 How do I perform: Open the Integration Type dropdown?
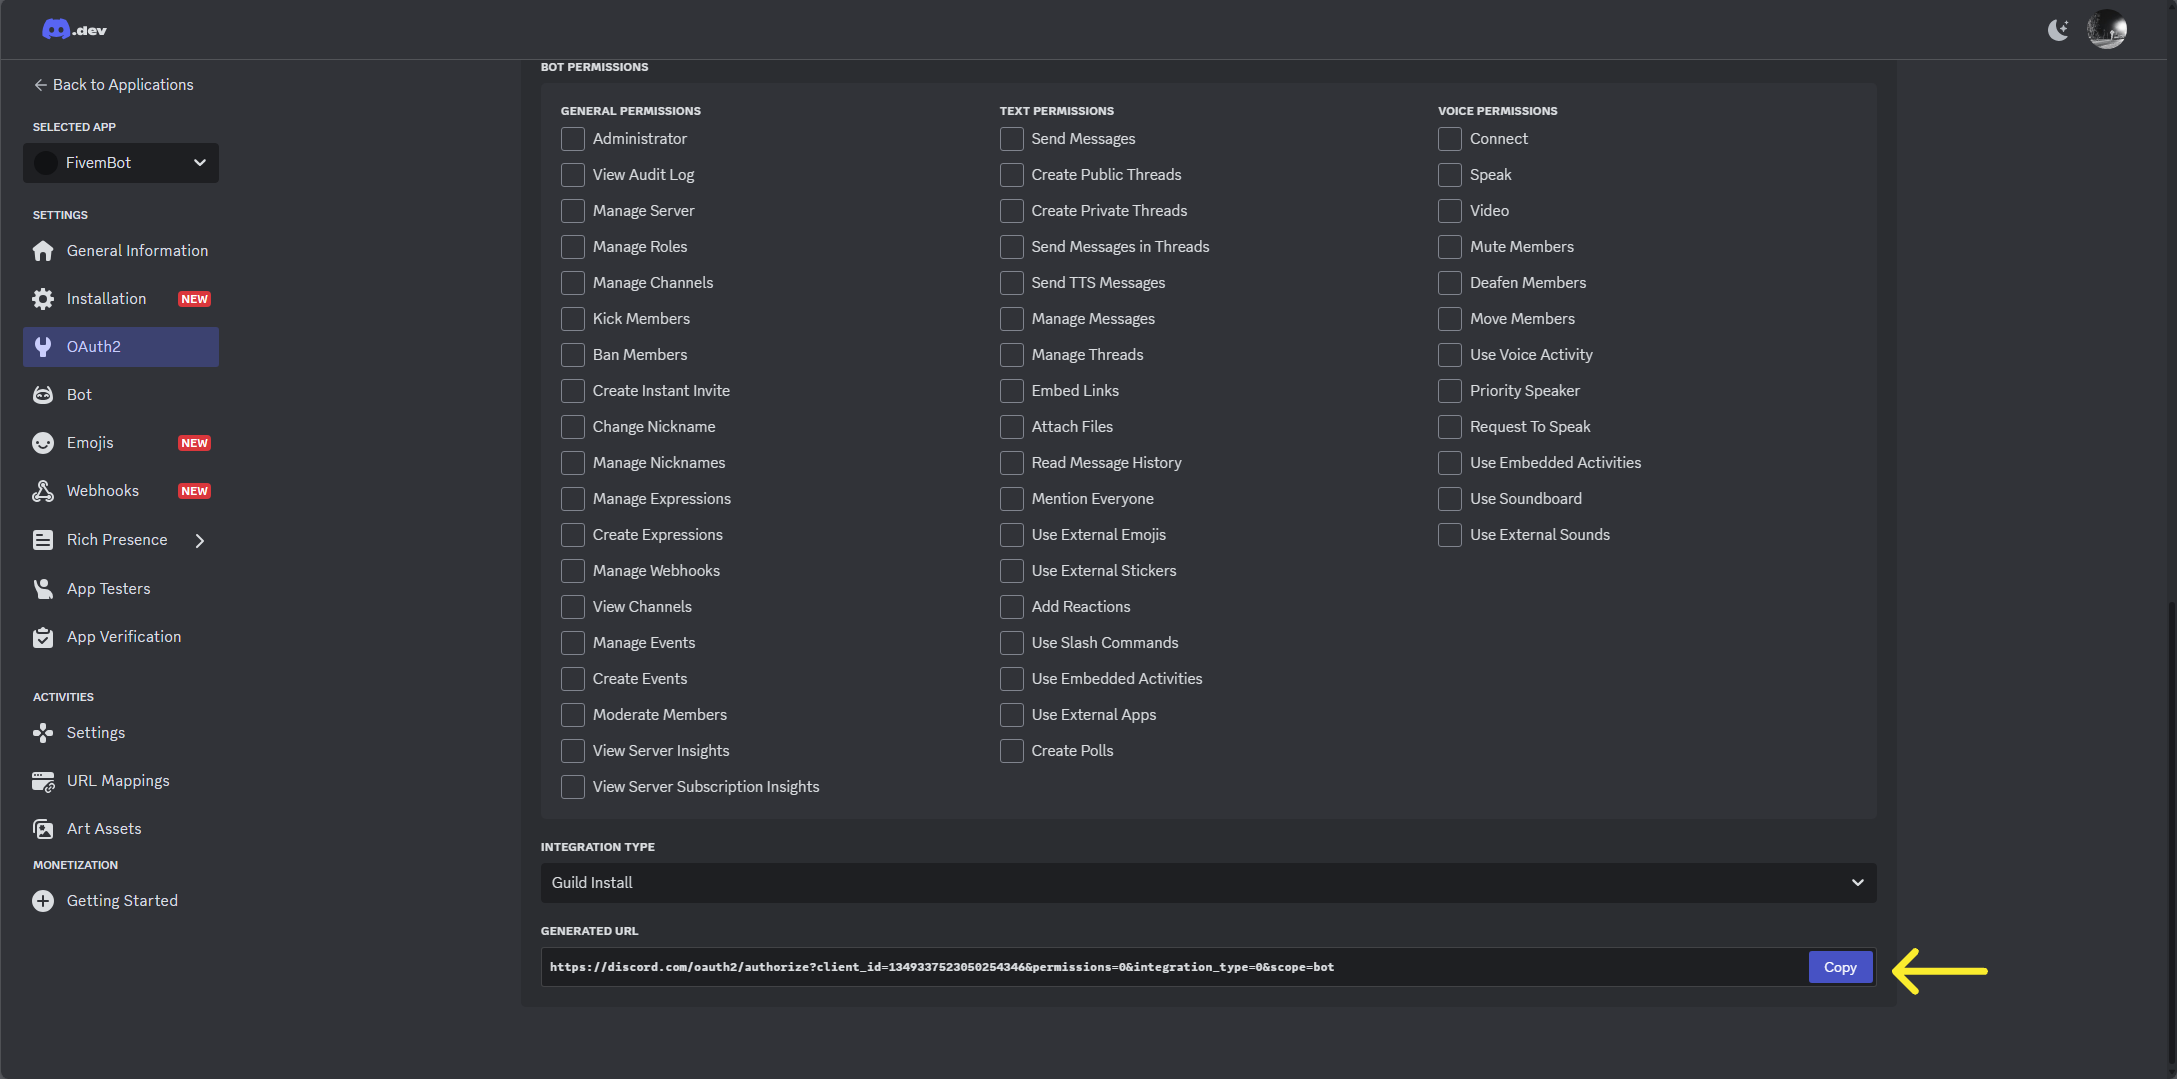[1205, 883]
